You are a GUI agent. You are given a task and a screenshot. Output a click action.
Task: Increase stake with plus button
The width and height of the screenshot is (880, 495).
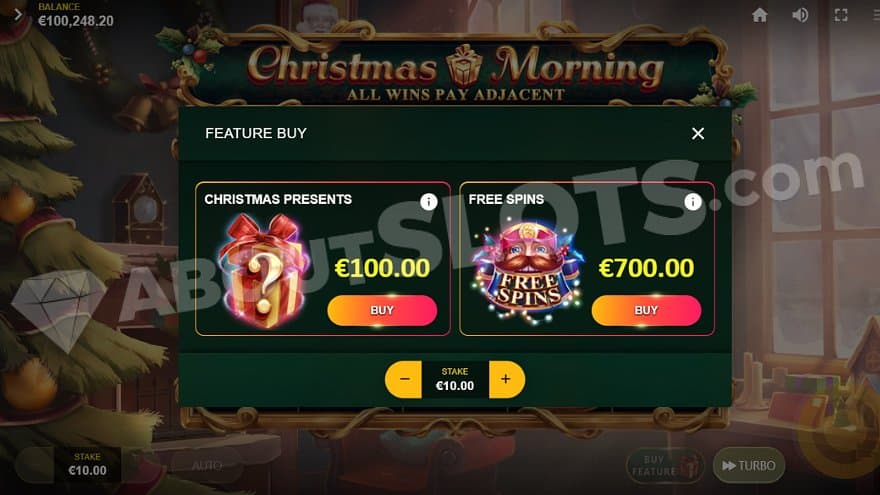click(507, 379)
